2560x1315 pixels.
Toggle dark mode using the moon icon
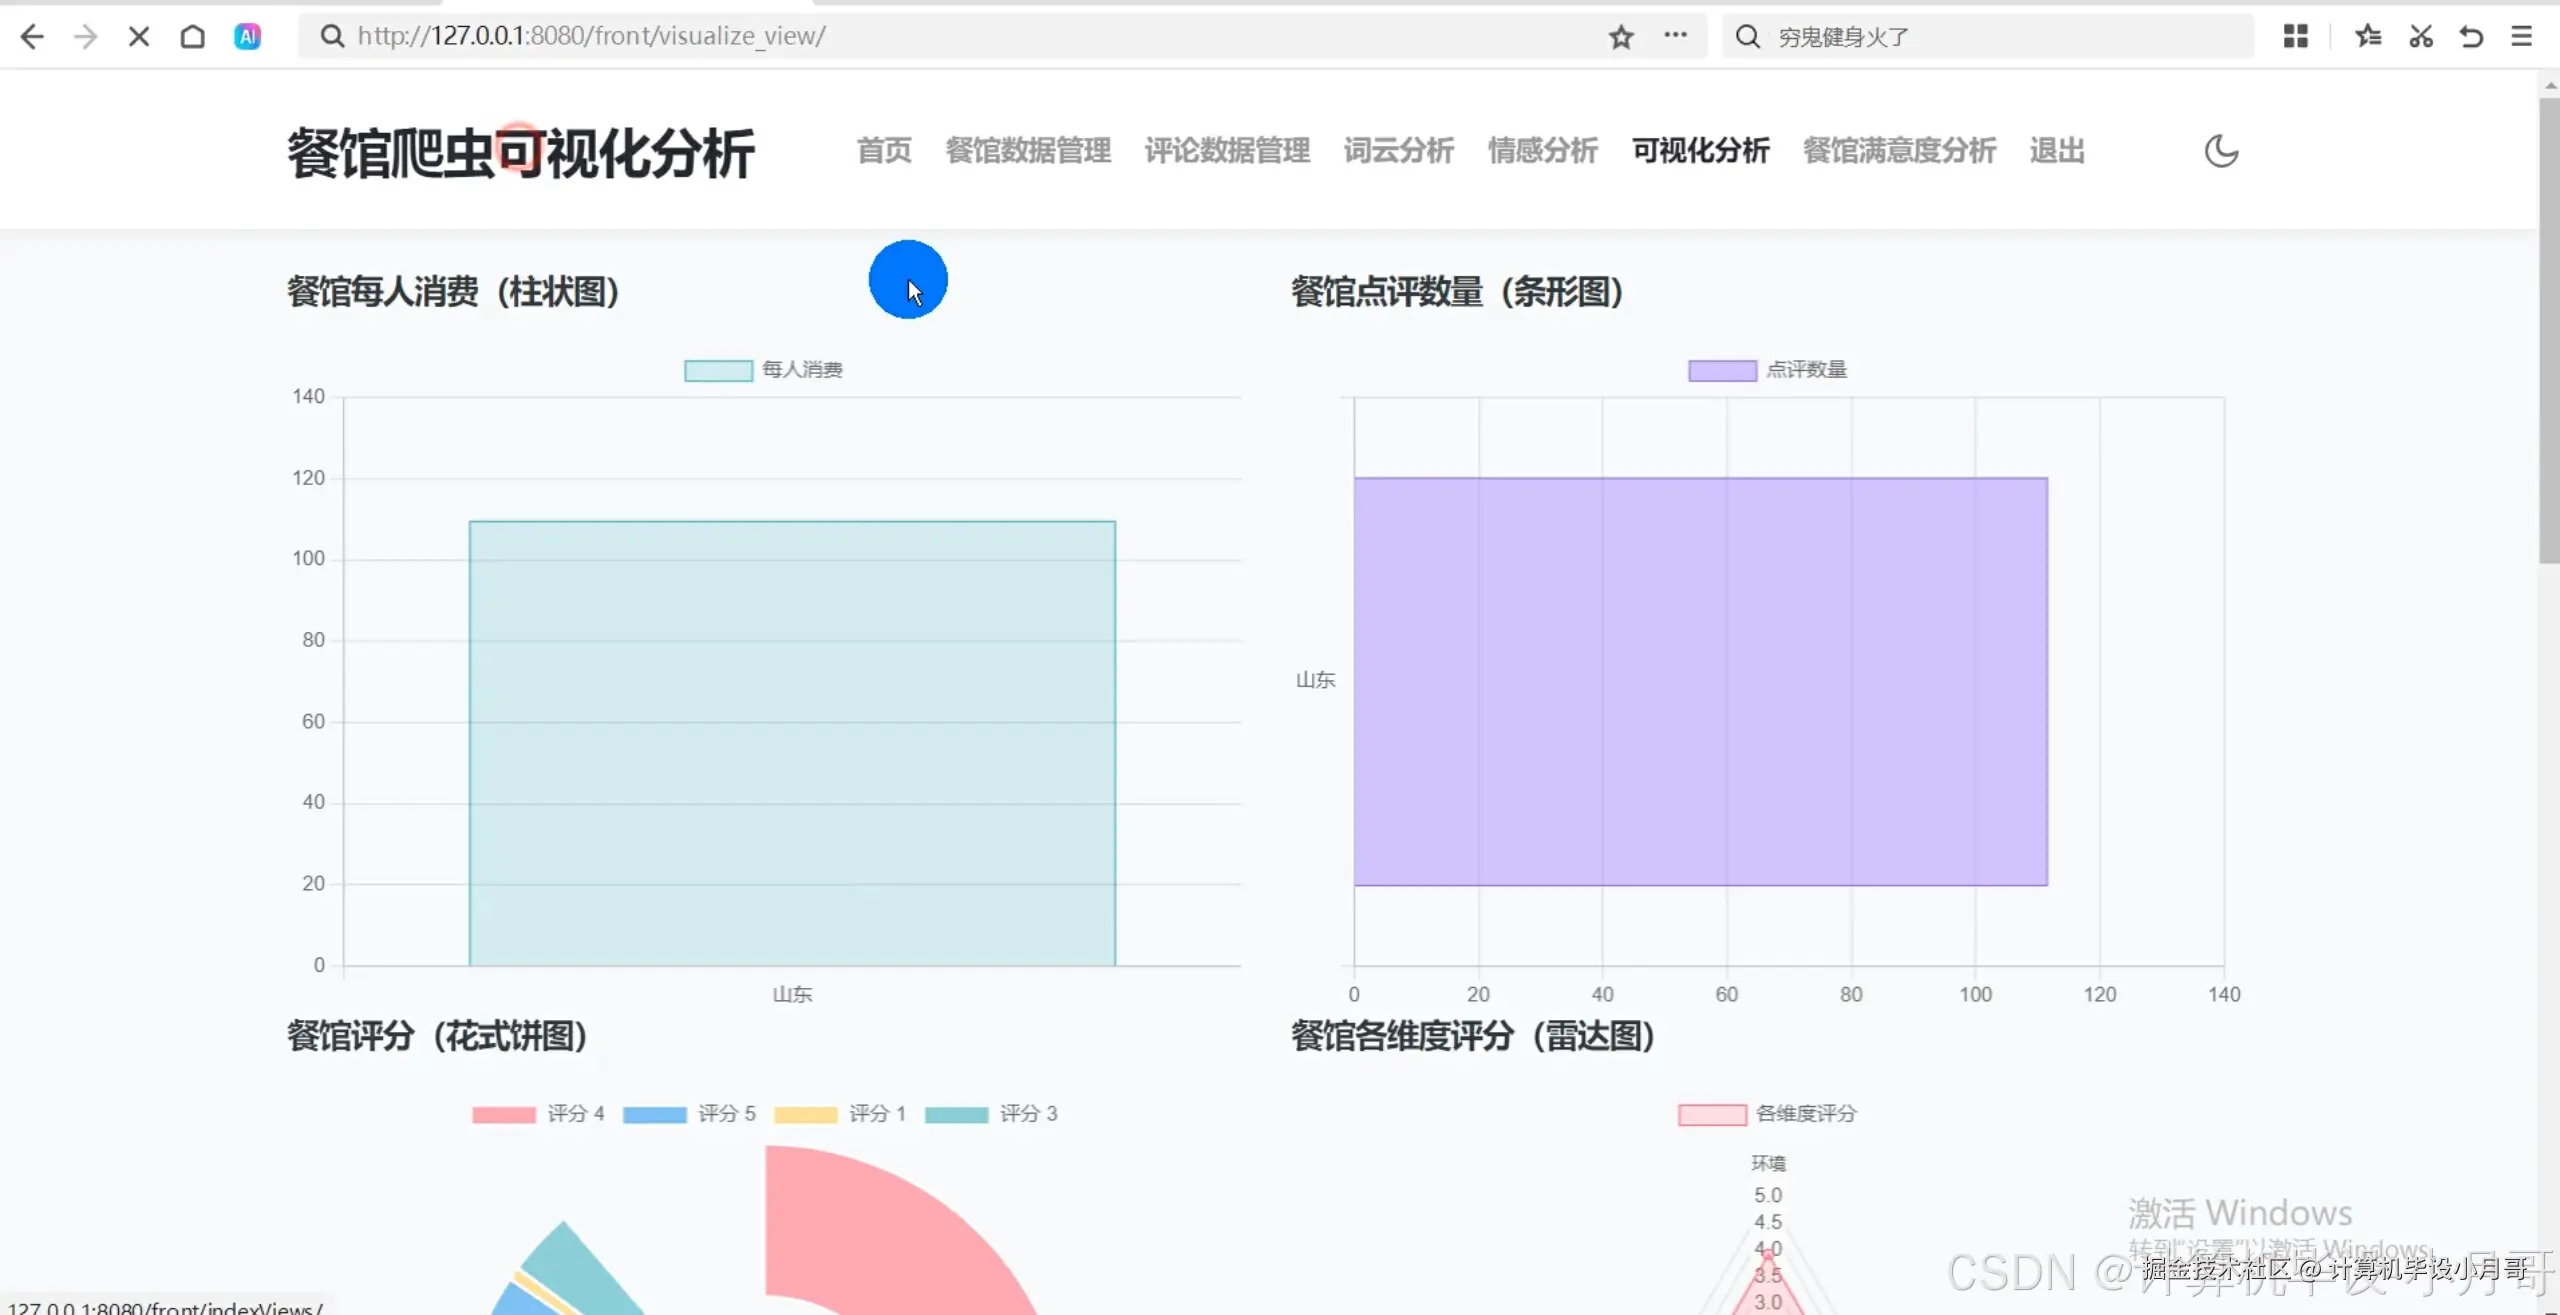pos(2222,151)
